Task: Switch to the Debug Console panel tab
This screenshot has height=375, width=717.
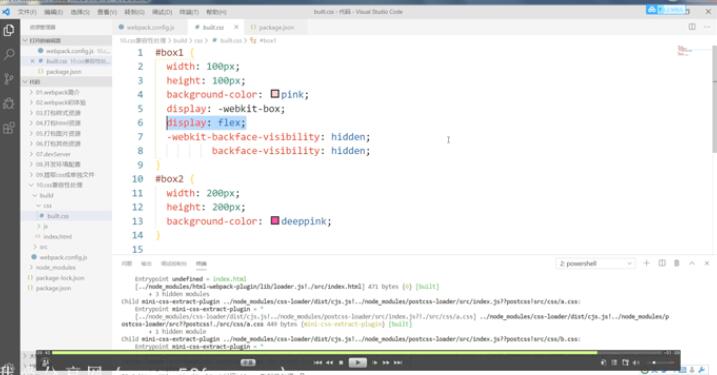Action: pyautogui.click(x=174, y=263)
